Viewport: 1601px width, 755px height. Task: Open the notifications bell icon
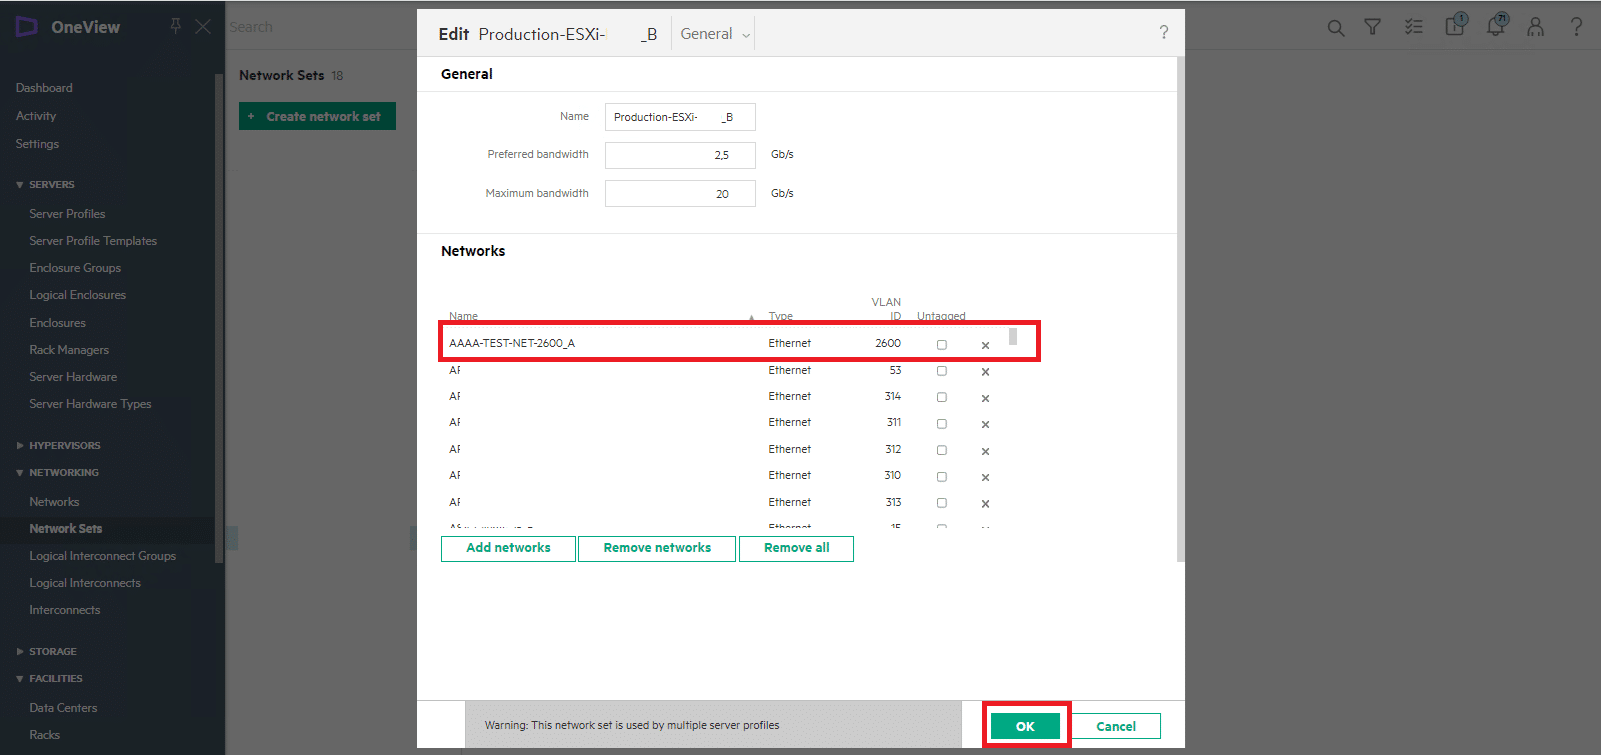click(x=1496, y=25)
